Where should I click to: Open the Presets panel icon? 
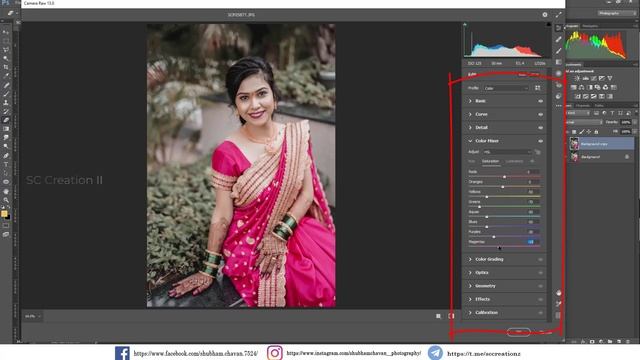(x=558, y=96)
